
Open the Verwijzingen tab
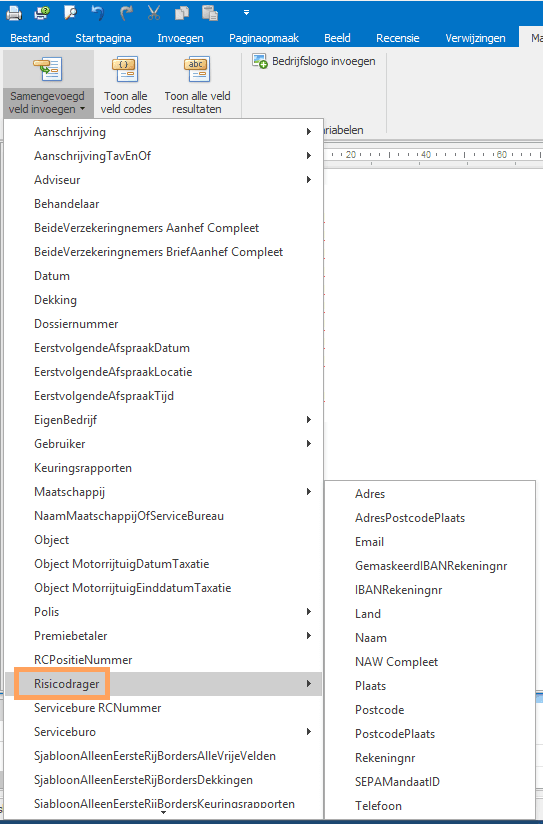pyautogui.click(x=475, y=38)
